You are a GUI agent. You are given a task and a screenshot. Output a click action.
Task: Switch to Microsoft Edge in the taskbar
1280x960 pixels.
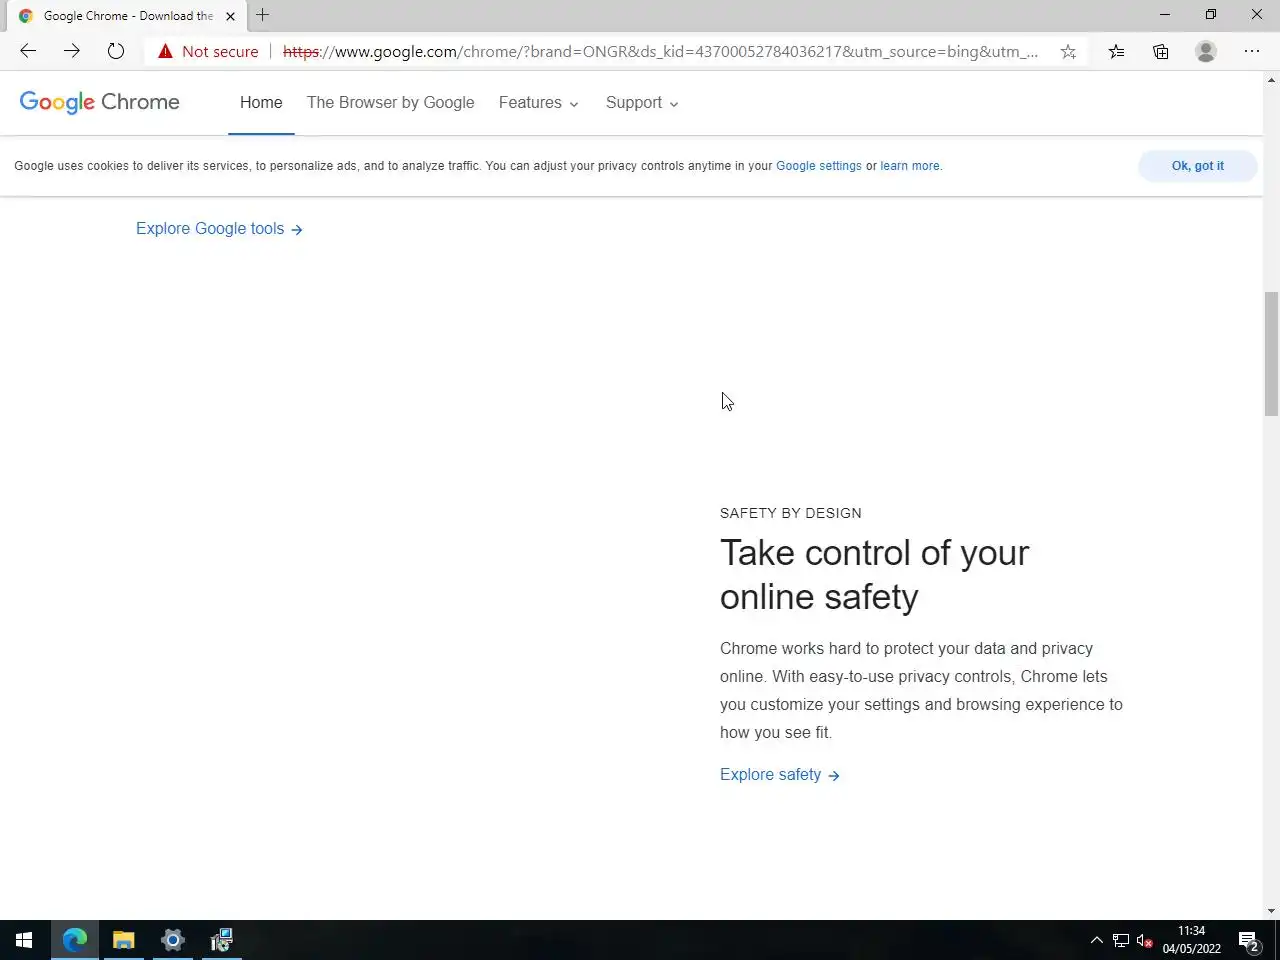click(x=75, y=940)
